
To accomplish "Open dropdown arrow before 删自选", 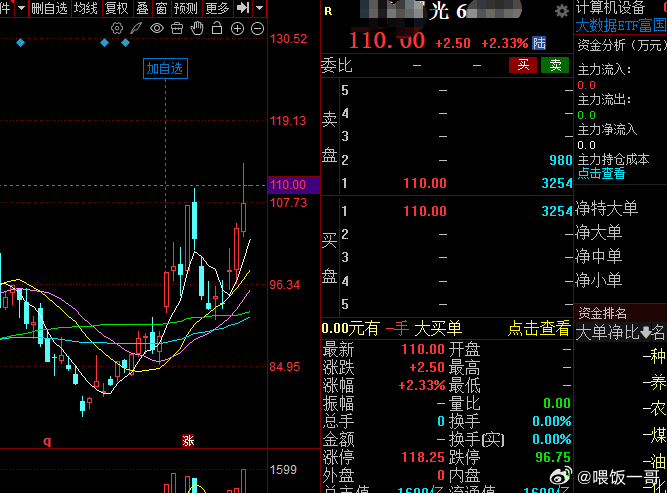I will [x=21, y=8].
